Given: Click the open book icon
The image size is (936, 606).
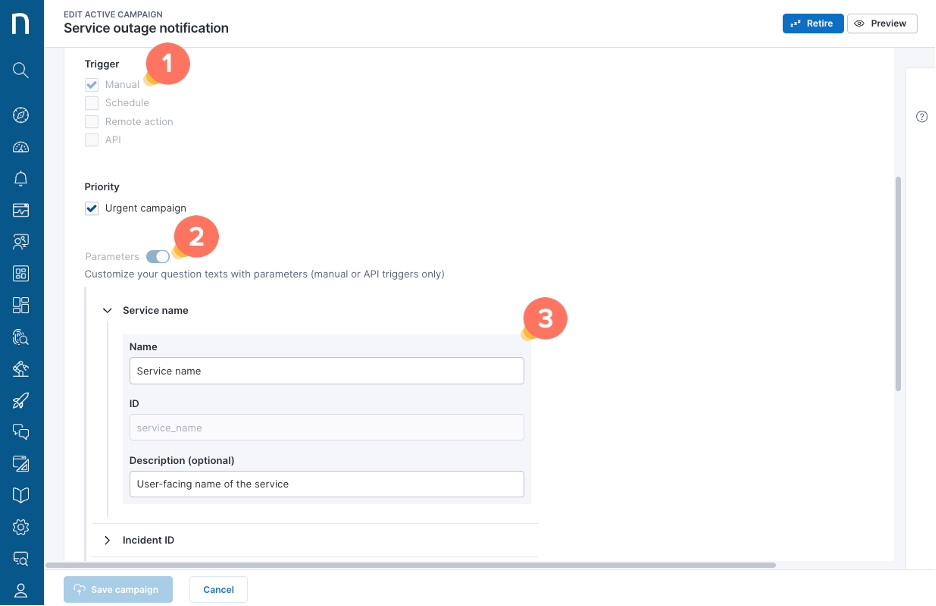Looking at the screenshot, I should click(x=21, y=495).
